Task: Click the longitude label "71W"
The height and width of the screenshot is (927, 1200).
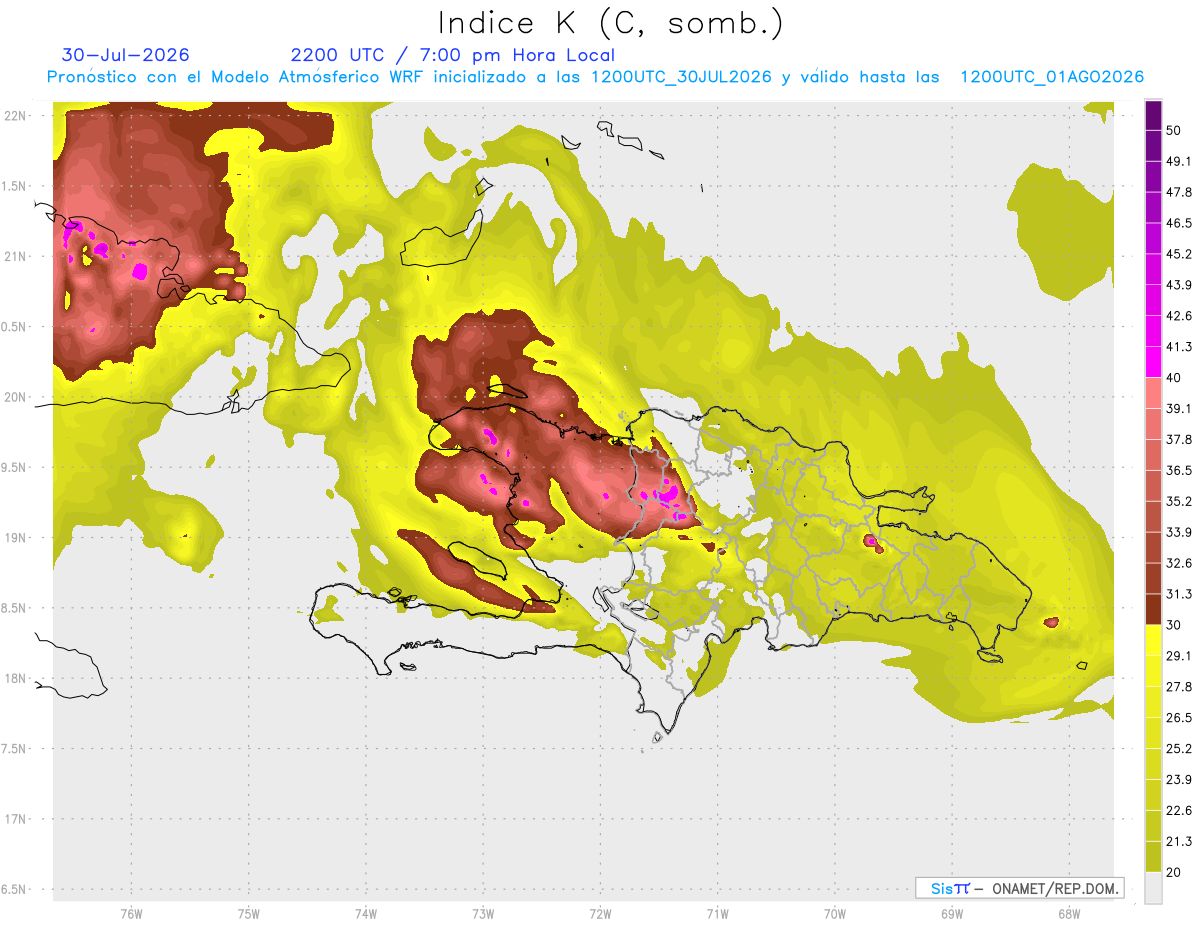Action: click(x=717, y=913)
